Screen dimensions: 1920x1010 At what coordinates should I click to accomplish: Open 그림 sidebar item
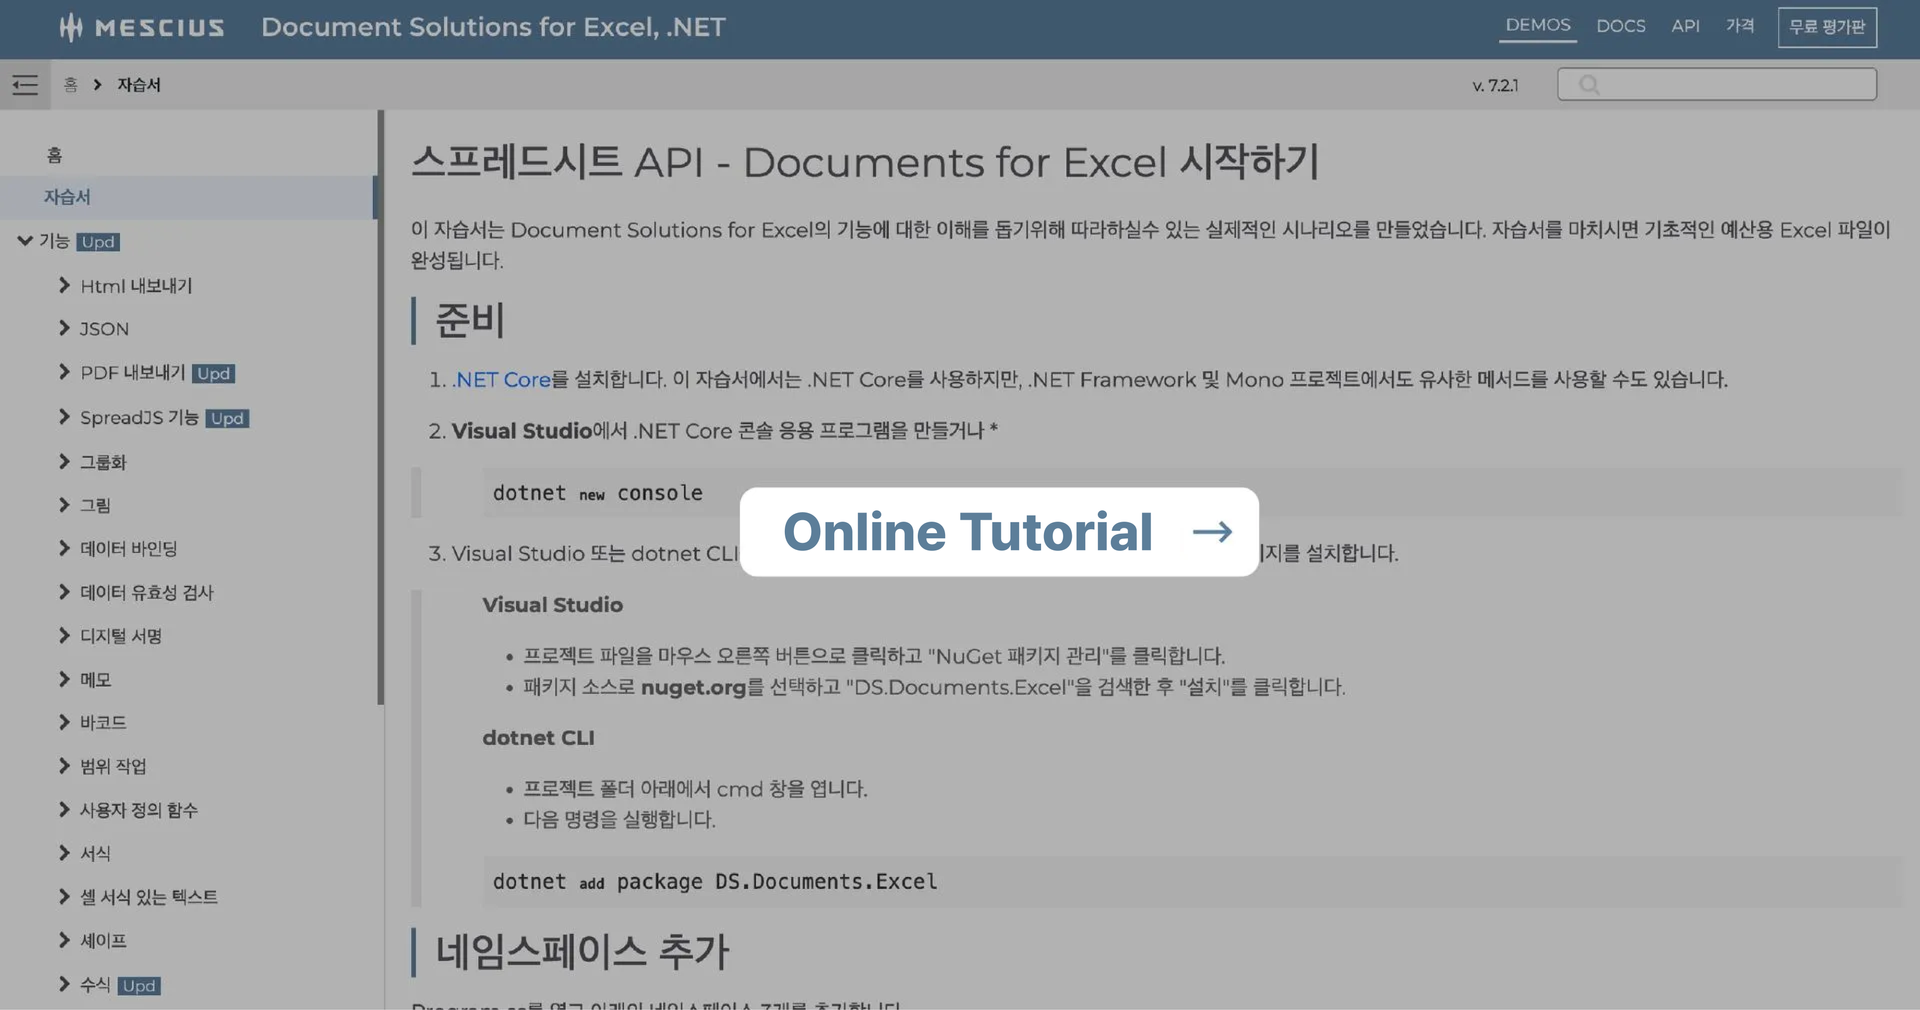click(x=95, y=505)
